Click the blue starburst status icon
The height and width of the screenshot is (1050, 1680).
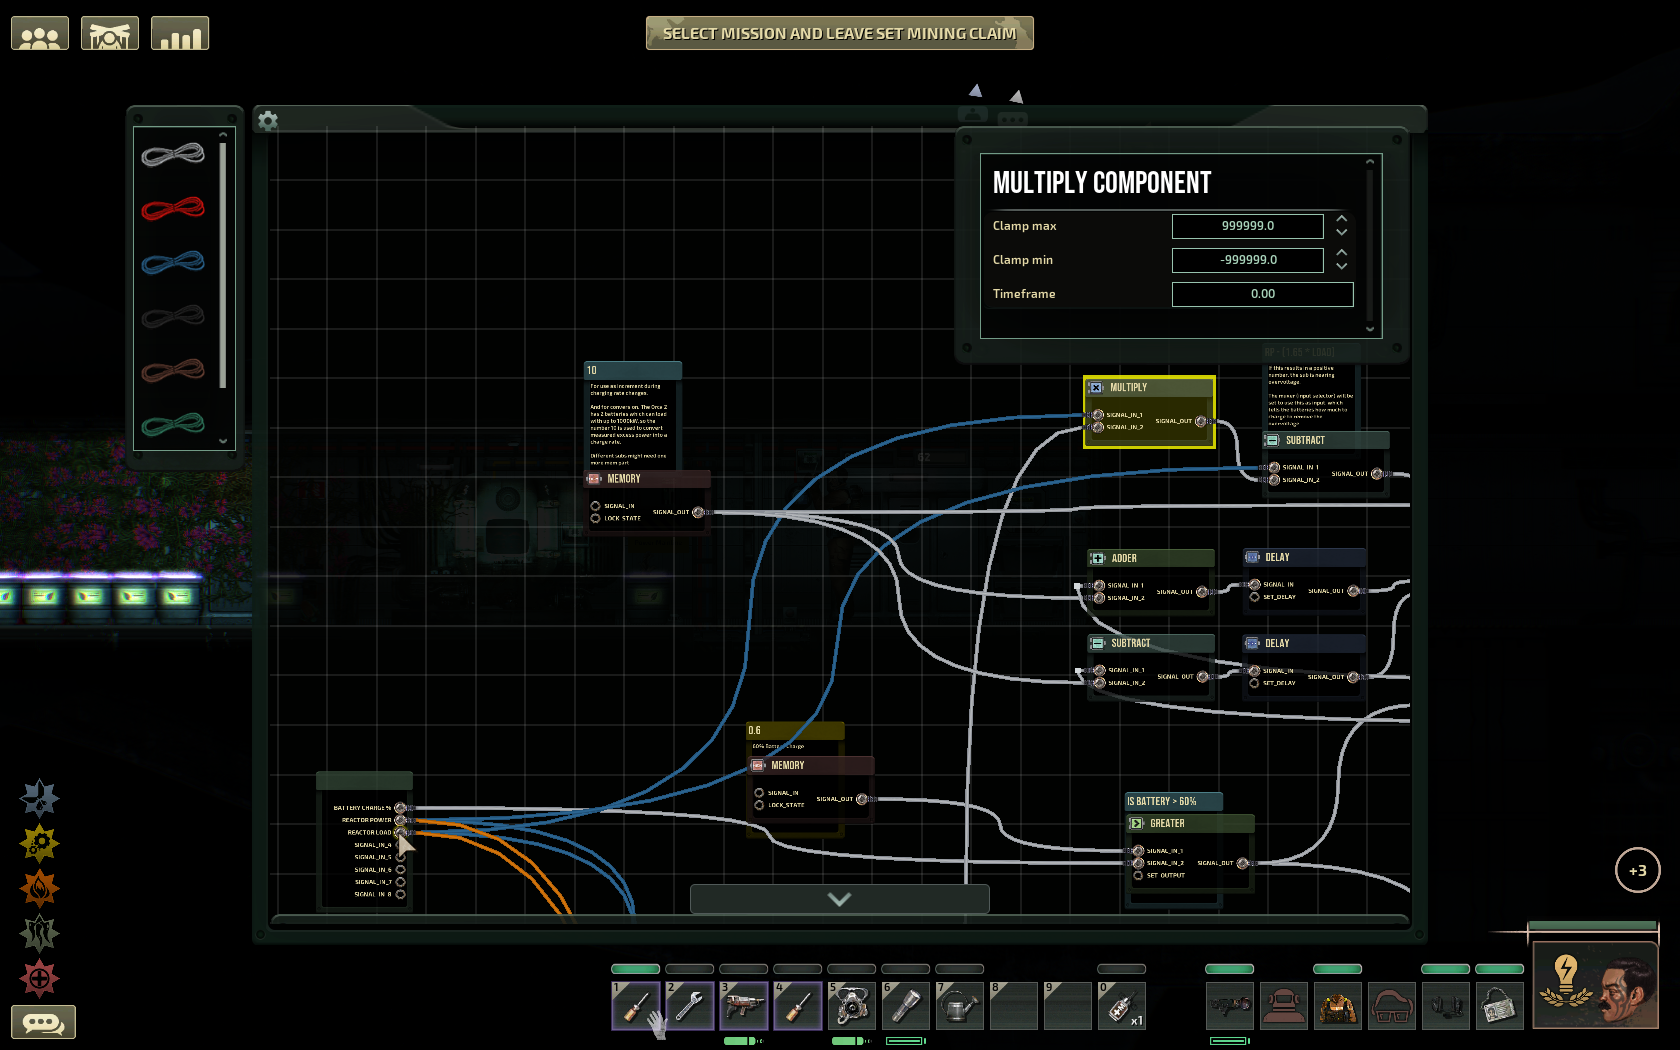(x=40, y=798)
